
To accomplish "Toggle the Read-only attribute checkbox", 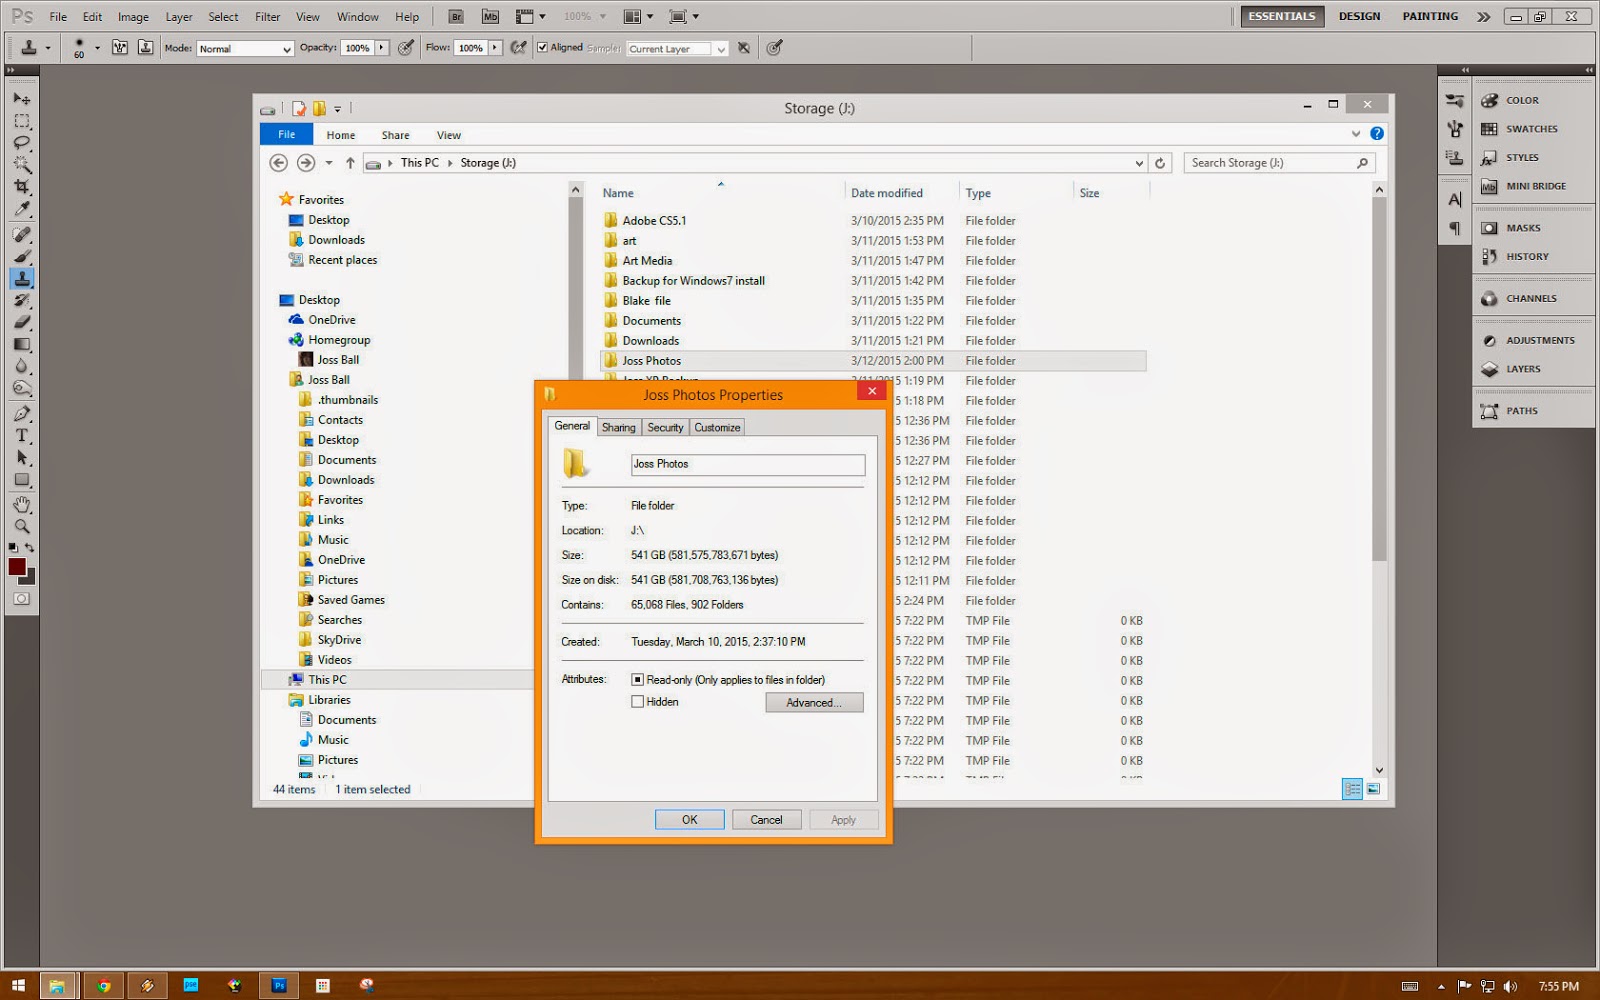I will pos(637,680).
